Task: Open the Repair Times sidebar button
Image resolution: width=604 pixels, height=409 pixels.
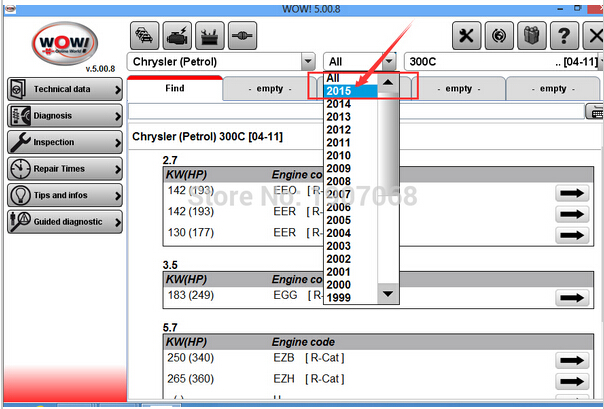Action: pos(64,169)
